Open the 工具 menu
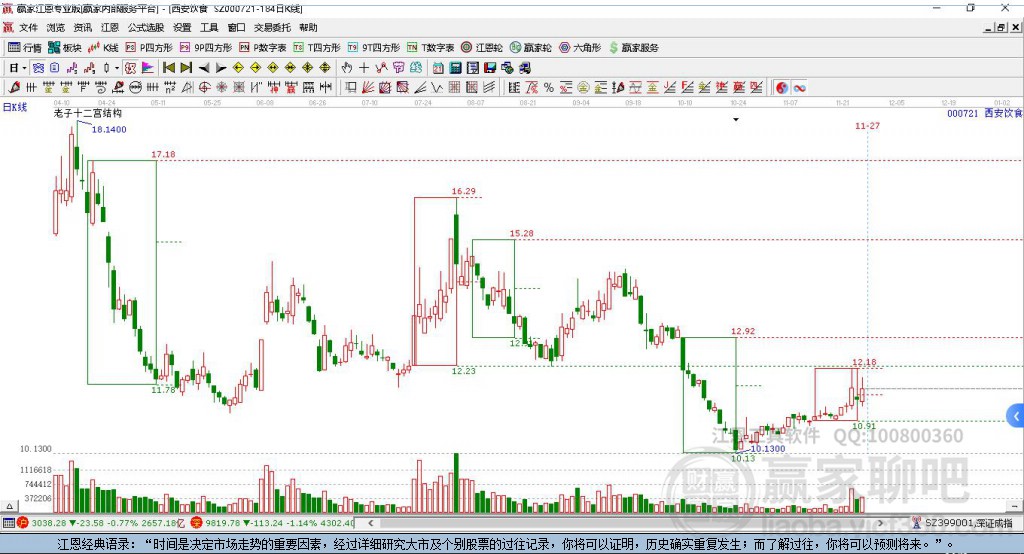The image size is (1024, 554). tap(209, 27)
